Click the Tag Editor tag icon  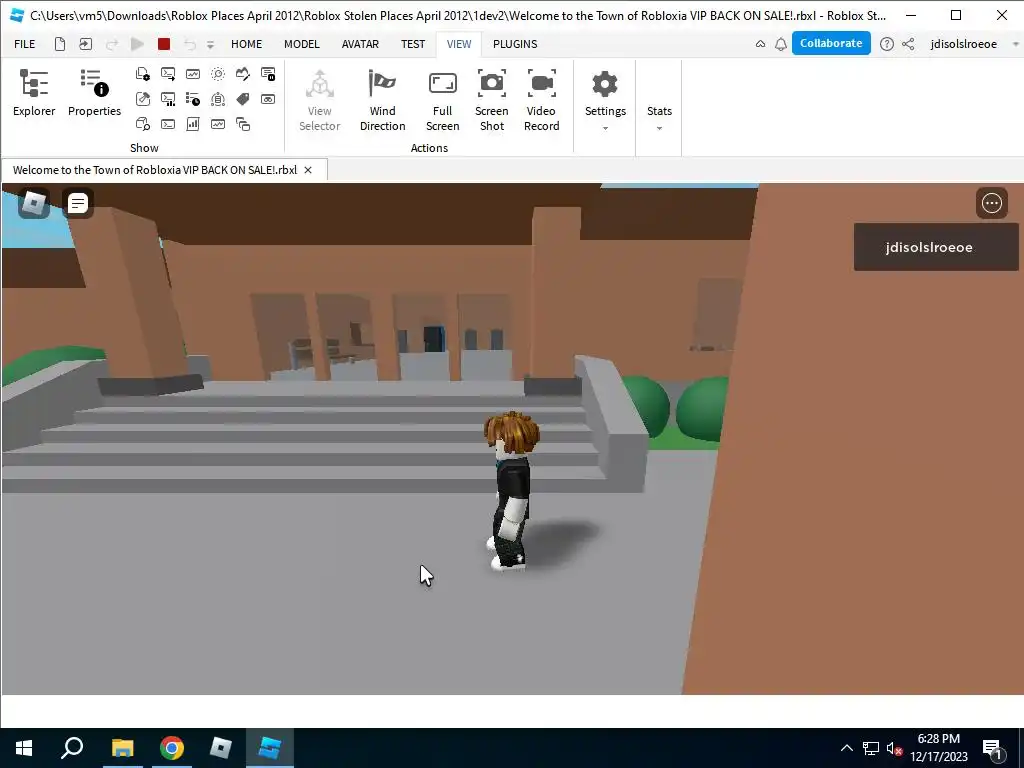click(x=243, y=99)
